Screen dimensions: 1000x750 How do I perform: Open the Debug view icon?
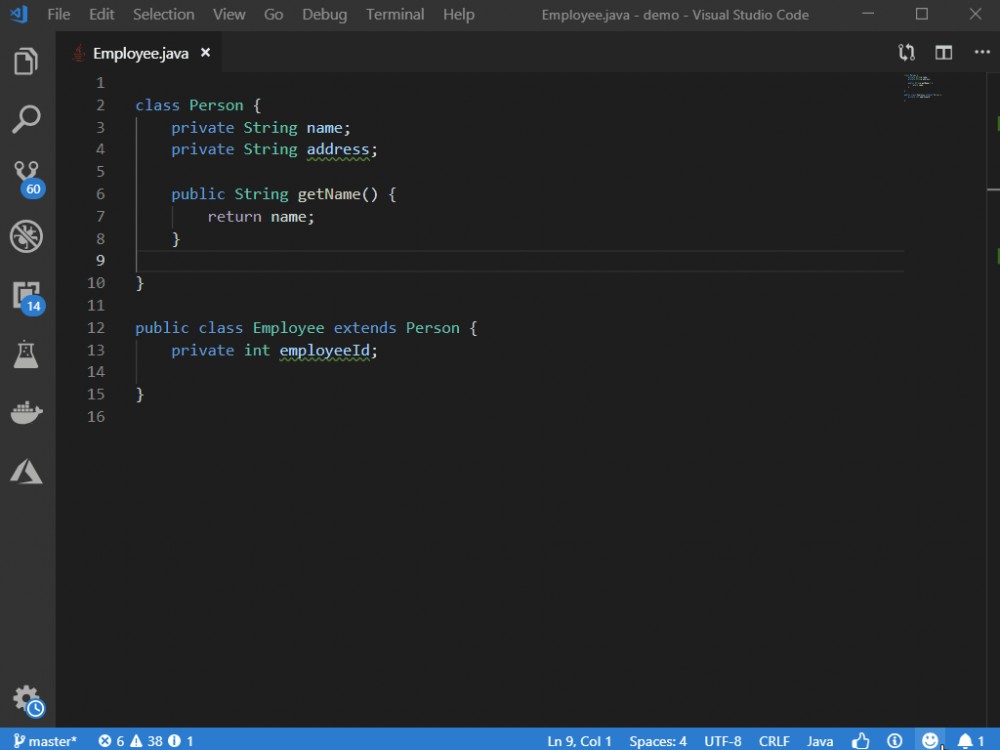26,236
